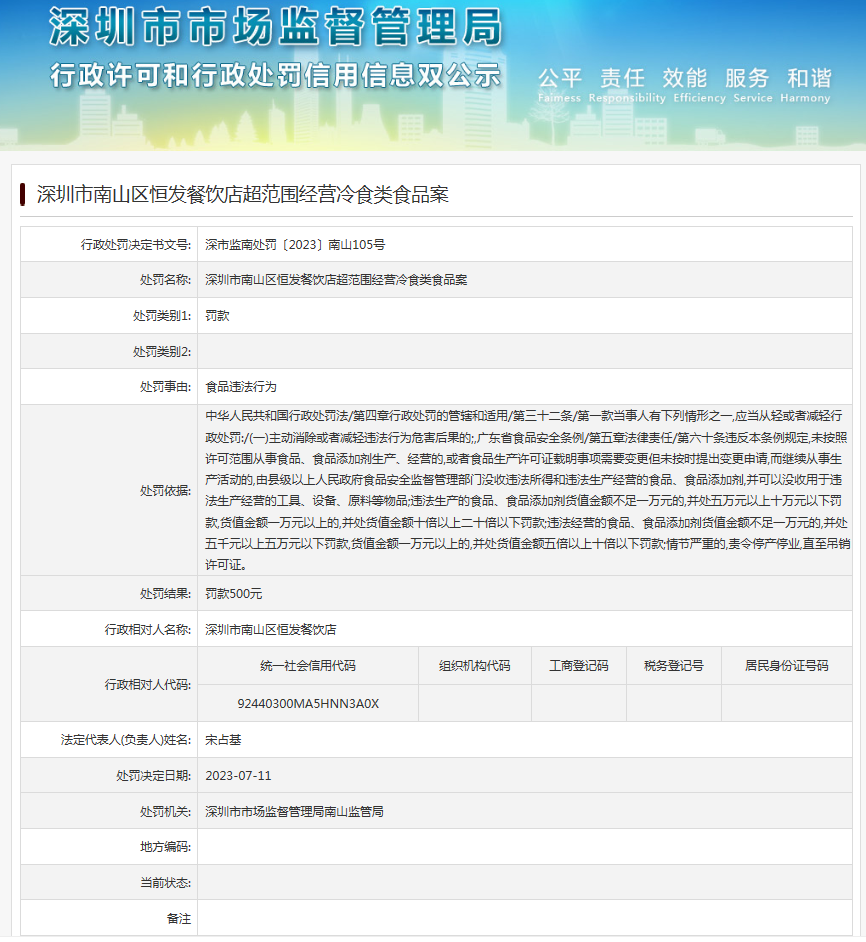
Task: Click the banner title 深圳市市场监督管理局
Action: pyautogui.click(x=275, y=27)
